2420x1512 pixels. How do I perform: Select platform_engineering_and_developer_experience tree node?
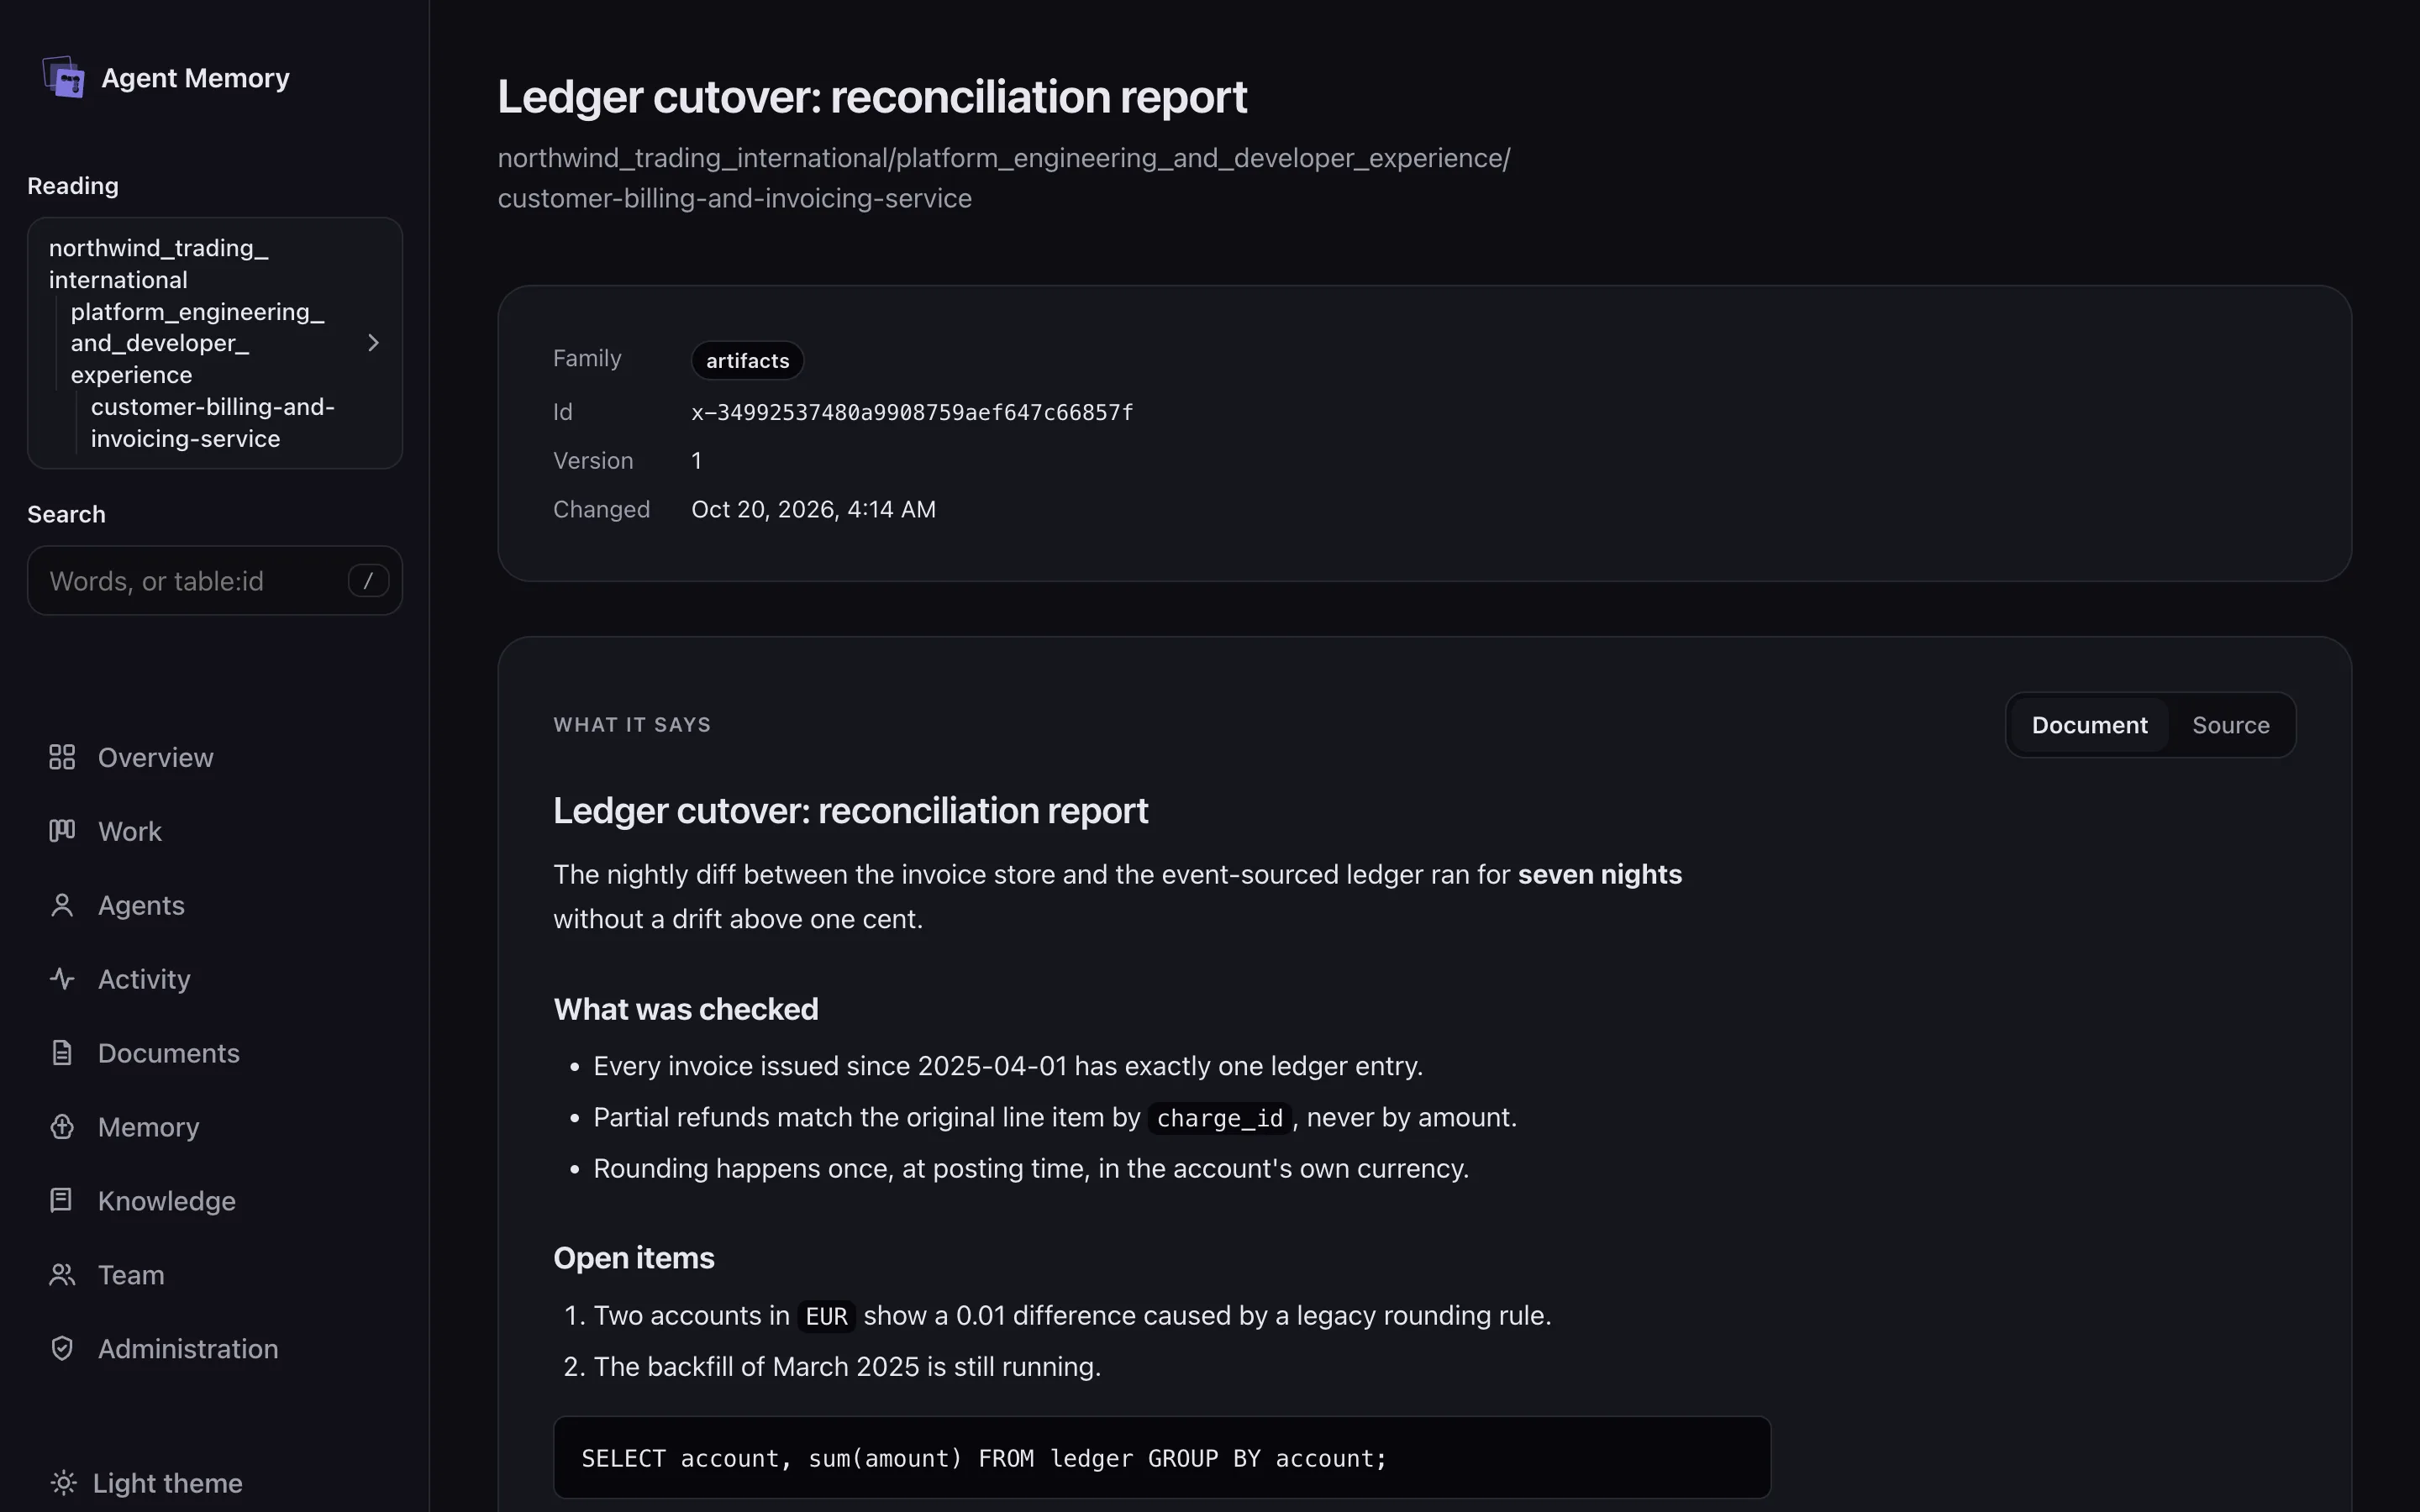[197, 343]
